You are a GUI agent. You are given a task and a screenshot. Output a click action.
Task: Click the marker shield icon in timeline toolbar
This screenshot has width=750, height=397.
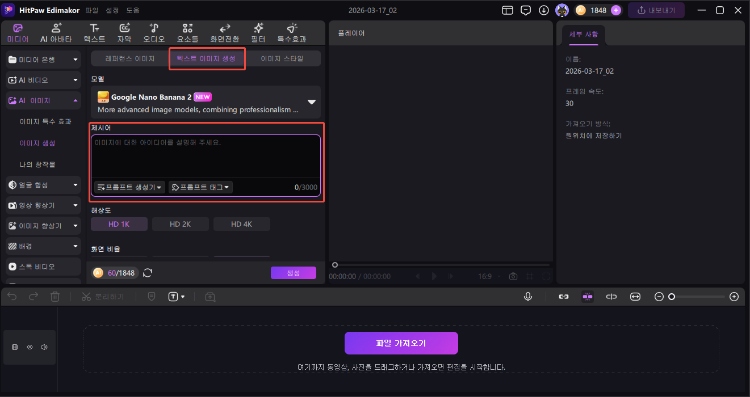(151, 297)
